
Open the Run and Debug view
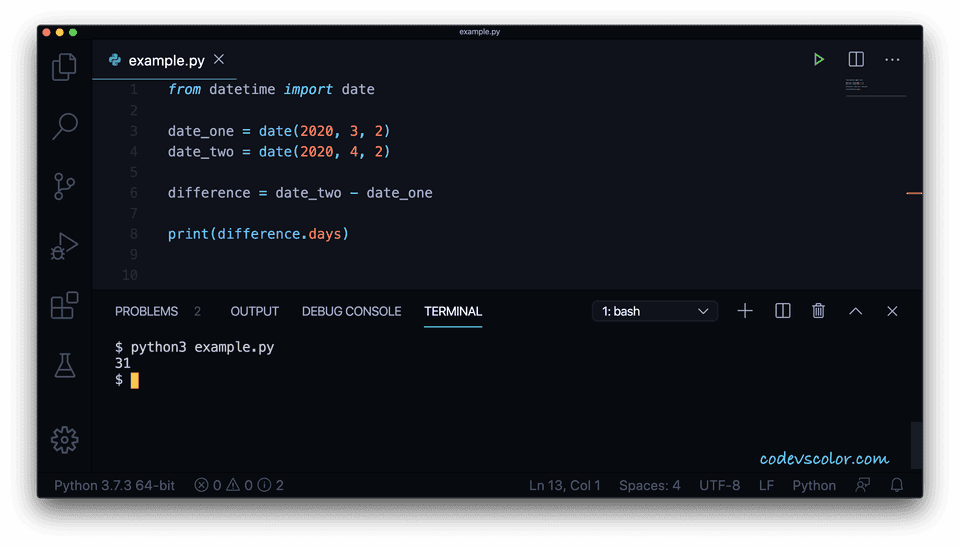click(x=64, y=246)
